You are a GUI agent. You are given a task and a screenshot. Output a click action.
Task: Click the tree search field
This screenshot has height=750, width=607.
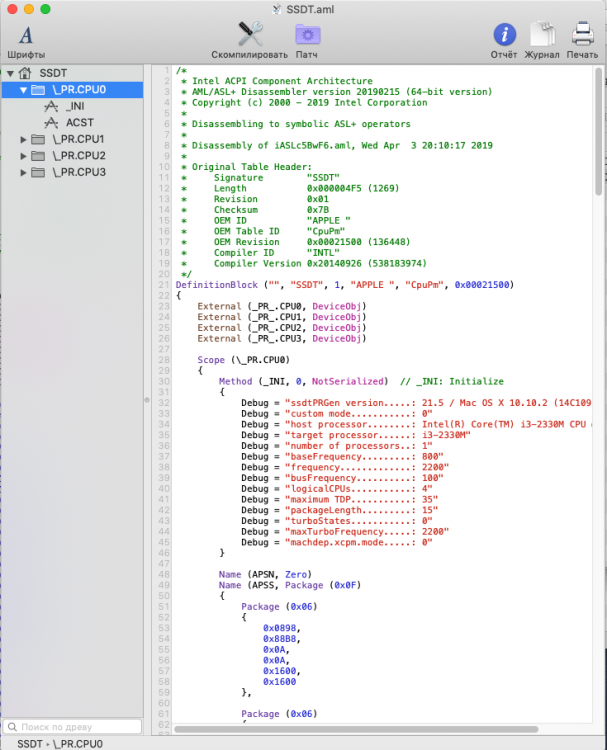(x=72, y=727)
